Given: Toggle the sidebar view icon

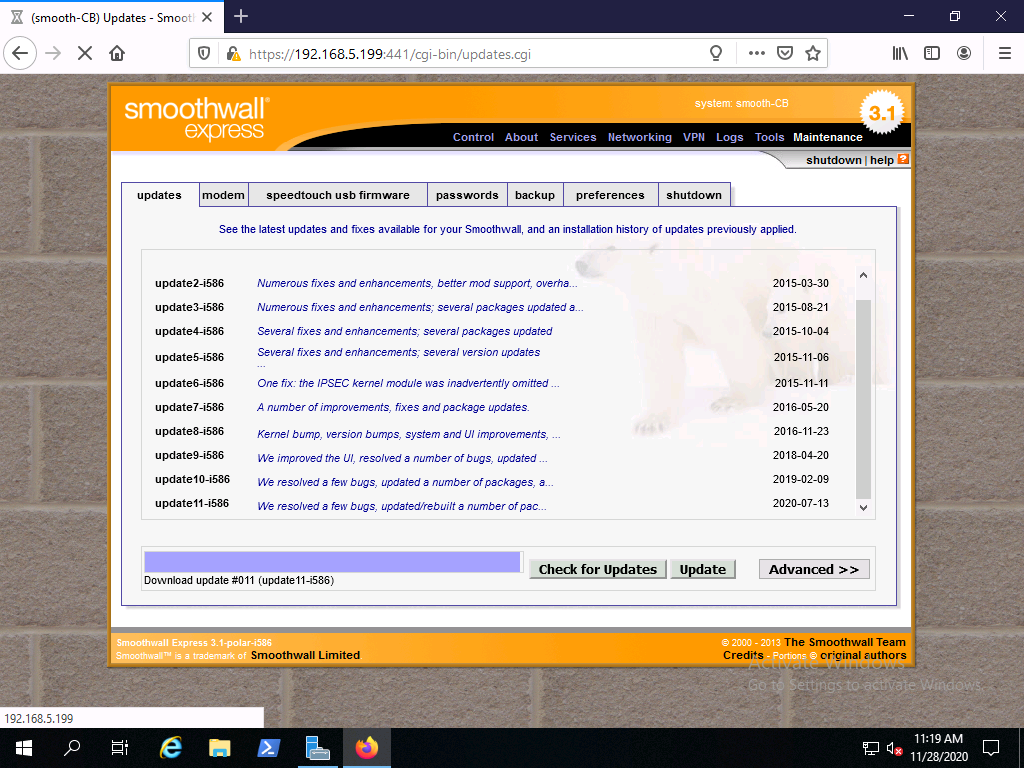Looking at the screenshot, I should (x=932, y=54).
